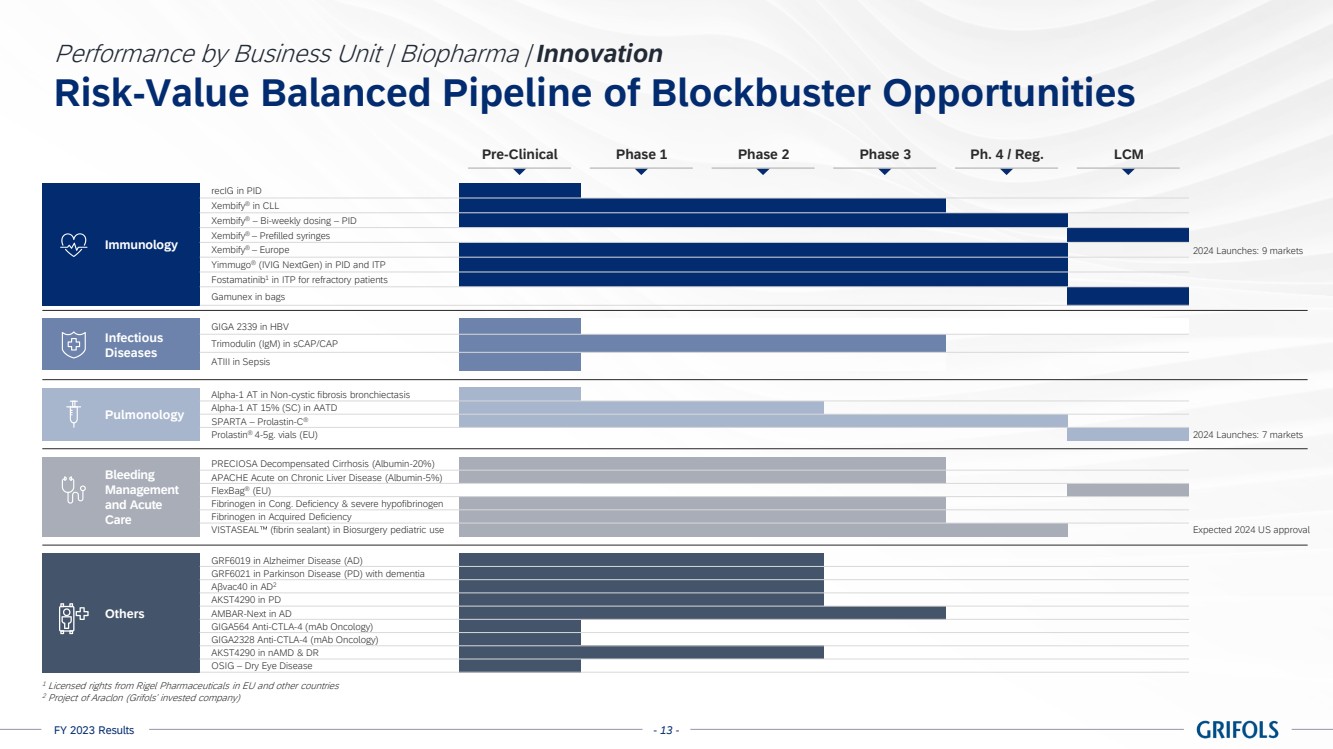Click the Phase 2 column header

764,154
